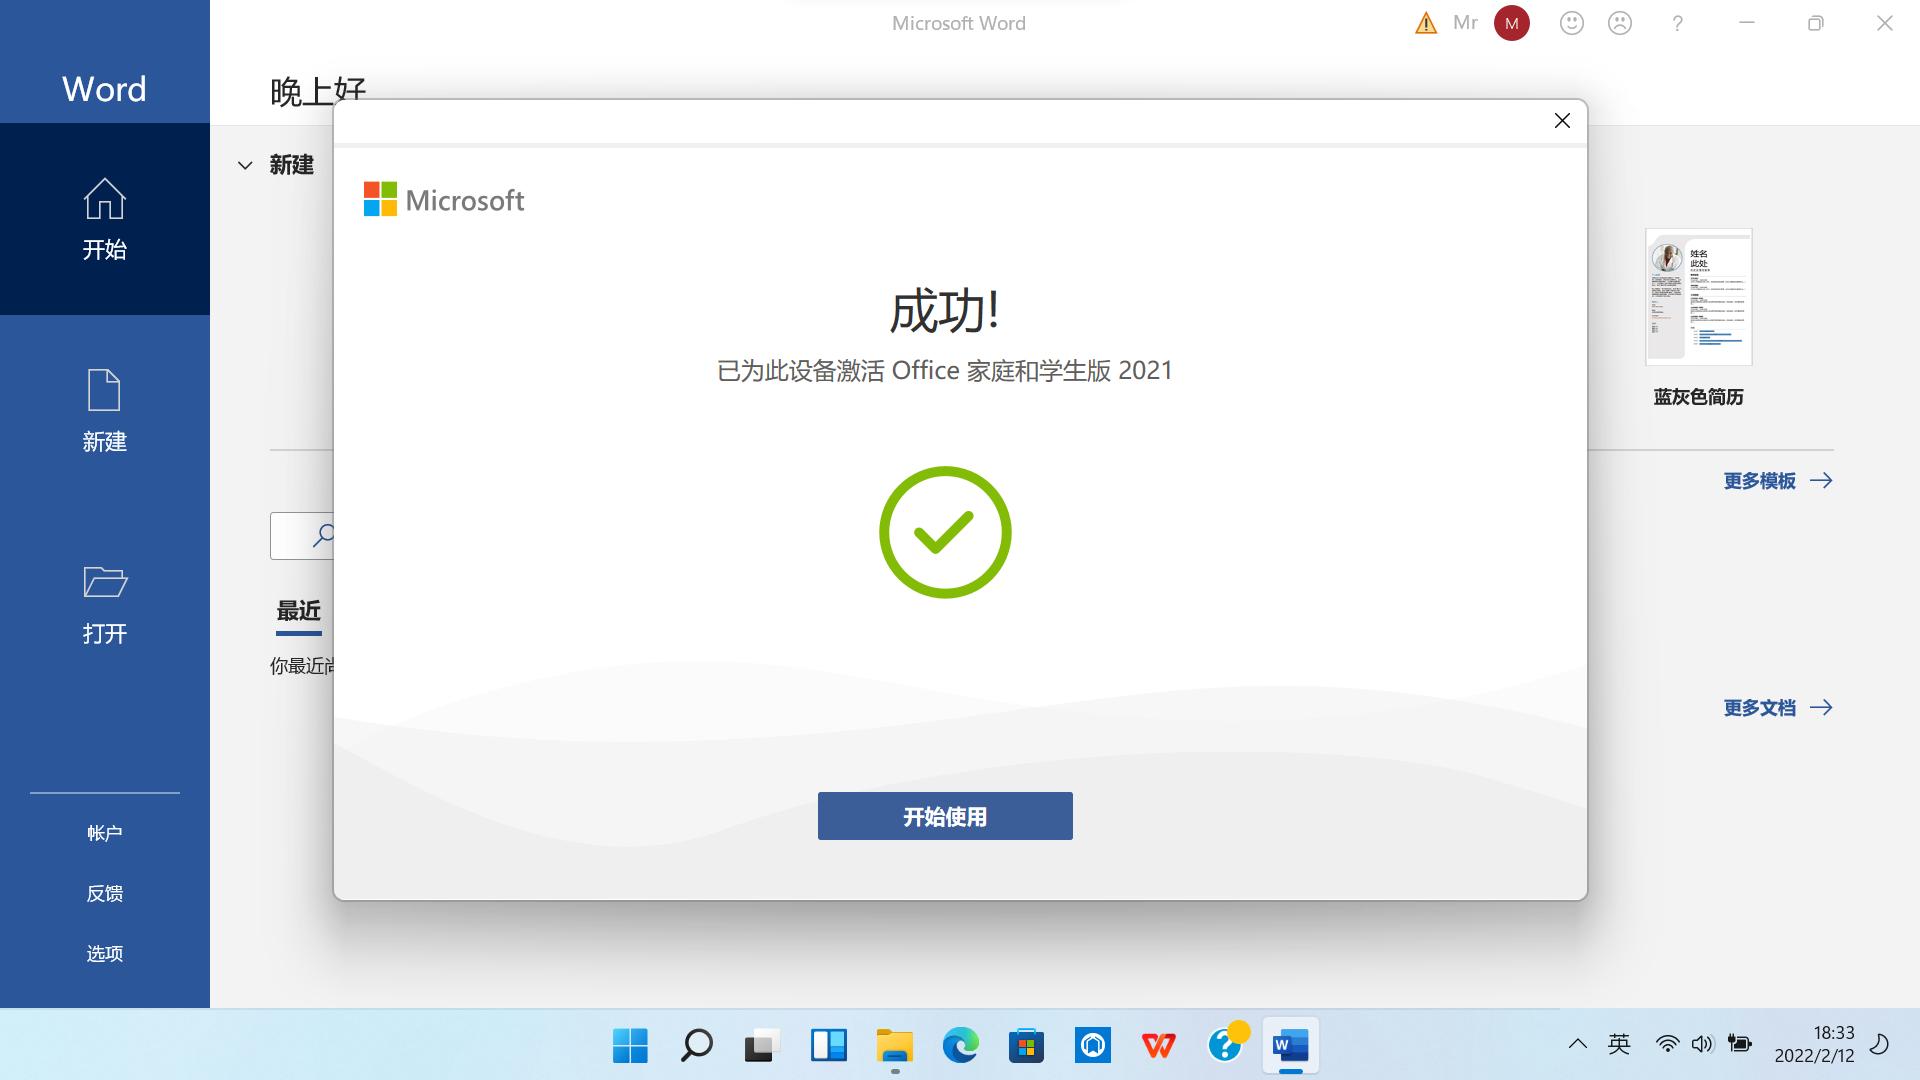Collapse the 新建 section chevron
The height and width of the screenshot is (1080, 1920).
tap(245, 165)
